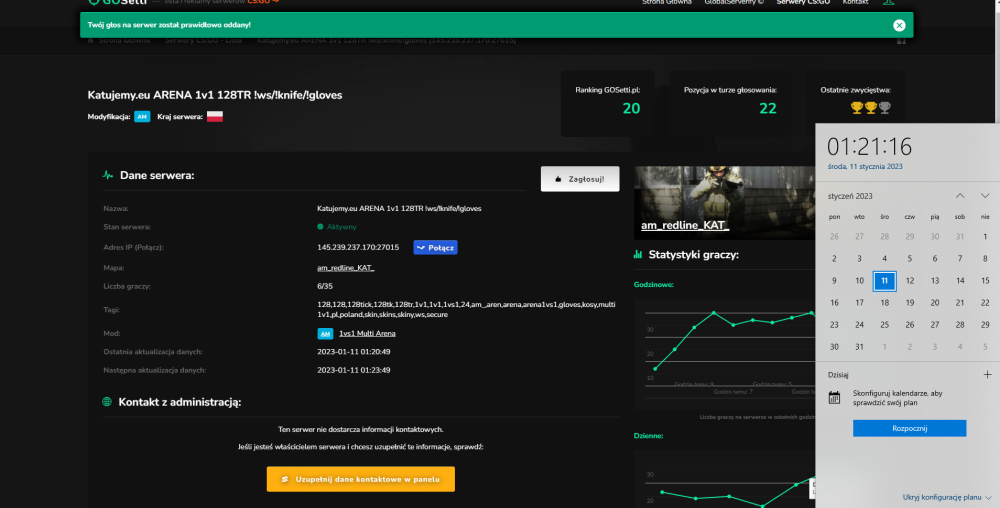Click the server IP 145.239.237.170:27015
Viewport: 1000px width, 508px height.
click(x=358, y=247)
